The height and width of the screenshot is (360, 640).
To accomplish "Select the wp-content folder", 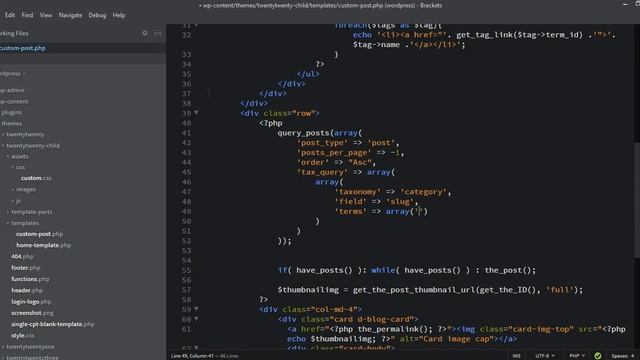I will [x=14, y=102].
